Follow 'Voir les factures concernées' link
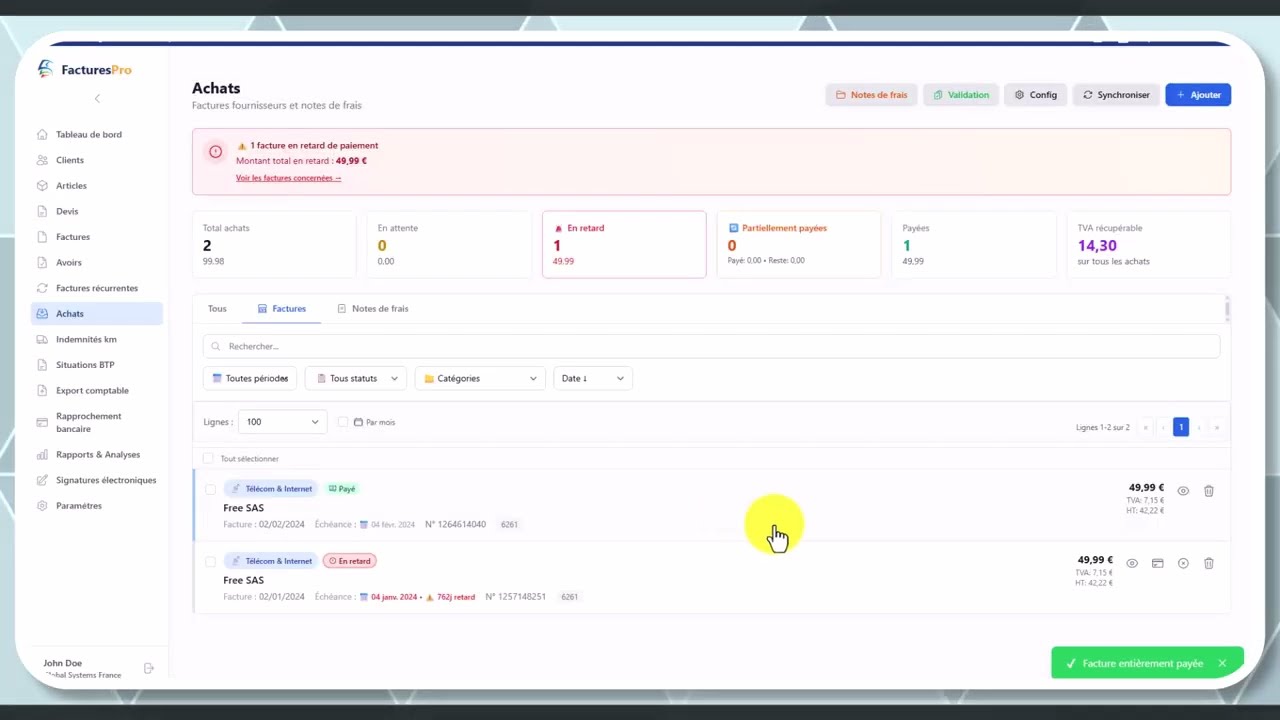1280x720 pixels. pos(288,178)
